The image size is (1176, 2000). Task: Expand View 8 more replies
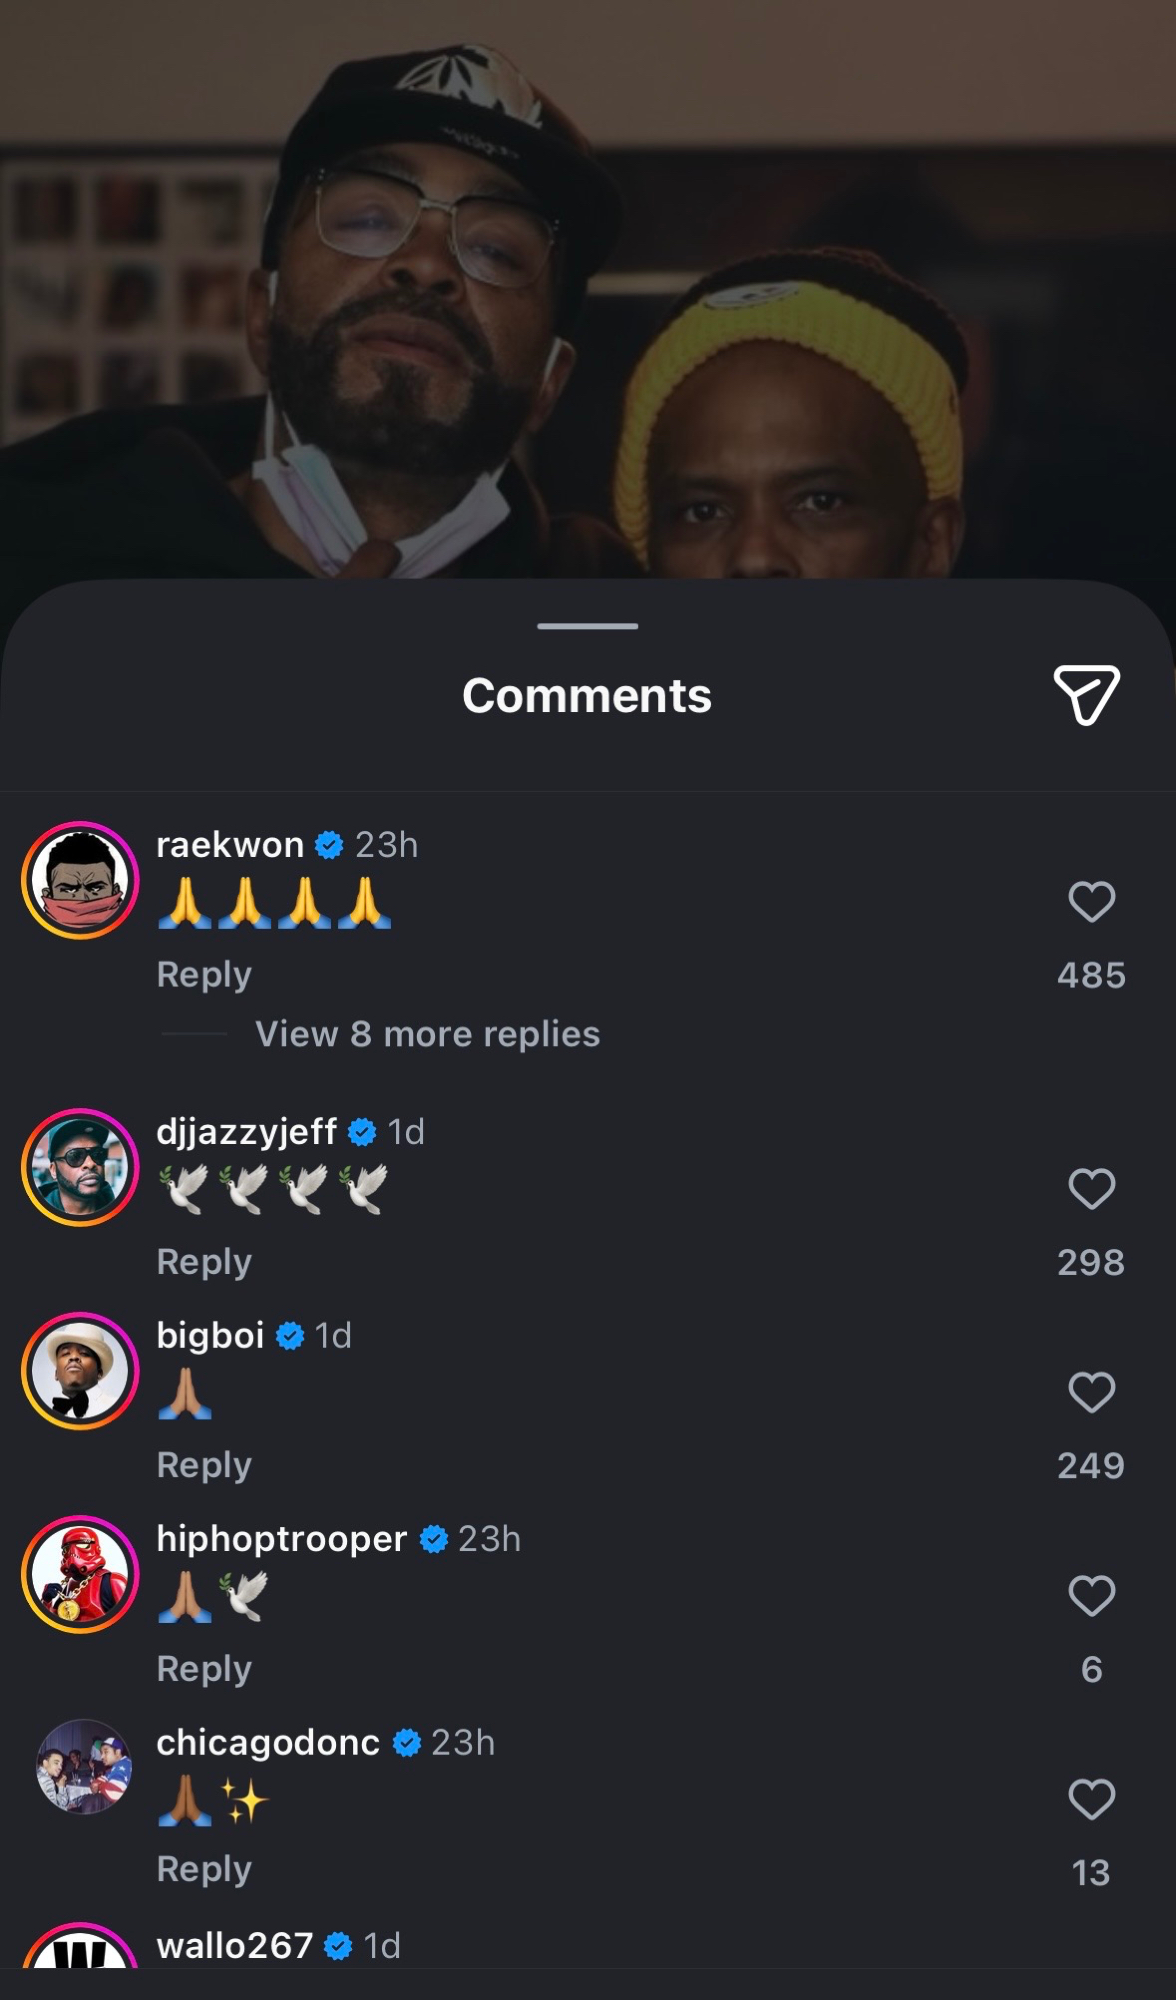coord(427,1034)
